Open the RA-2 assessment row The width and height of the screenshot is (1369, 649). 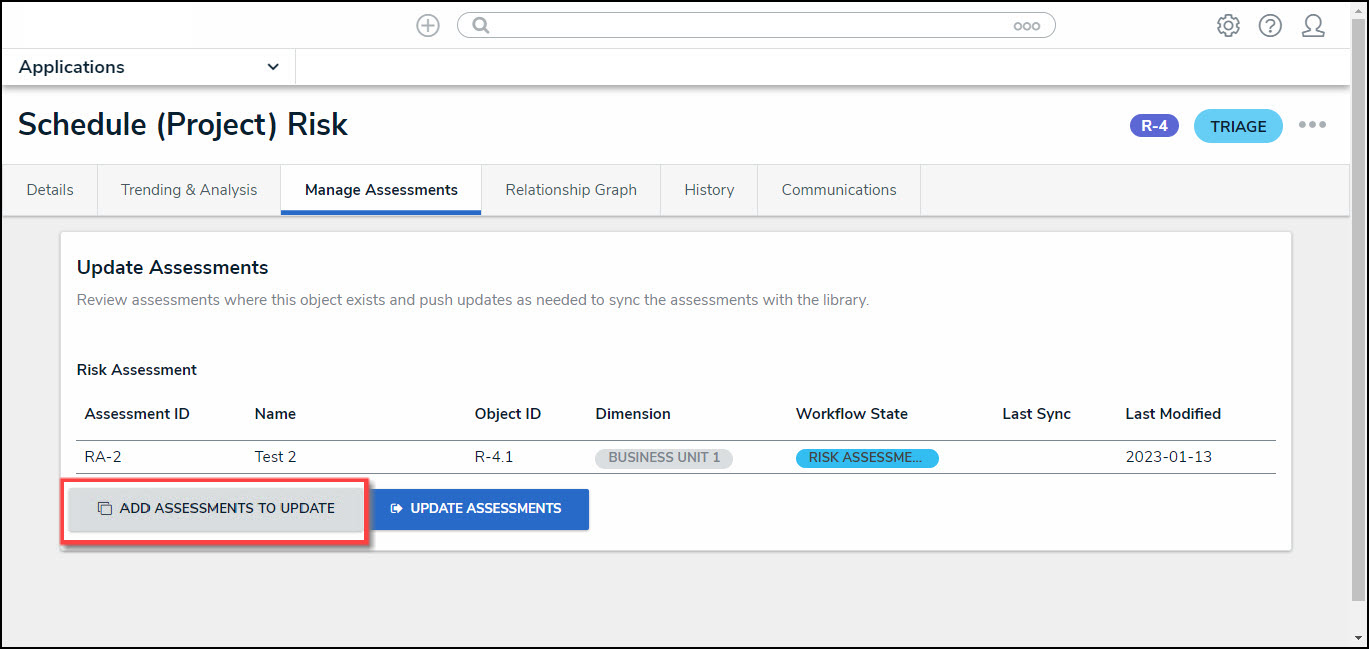coord(676,457)
